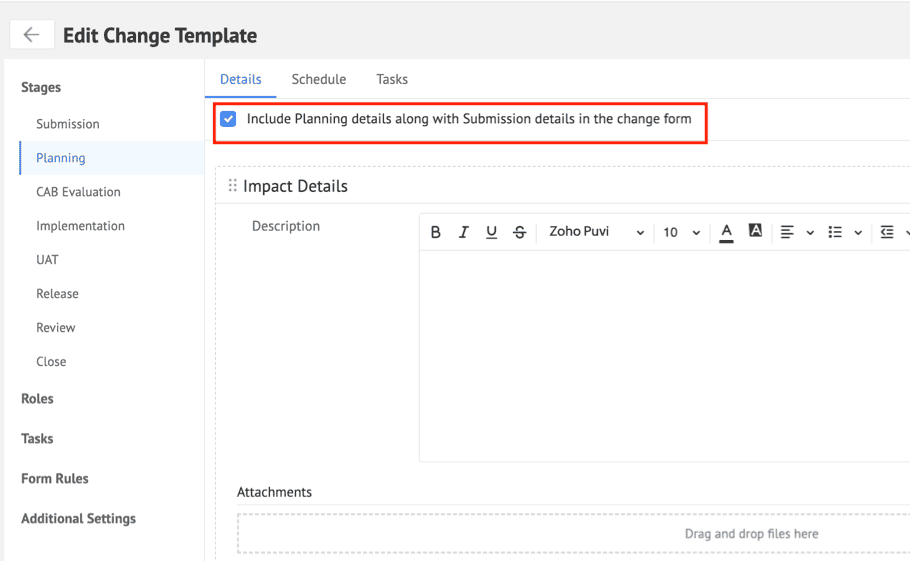Image resolution: width=911 pixels, height=561 pixels.
Task: Apply strikethrough formatting
Action: tap(519, 232)
